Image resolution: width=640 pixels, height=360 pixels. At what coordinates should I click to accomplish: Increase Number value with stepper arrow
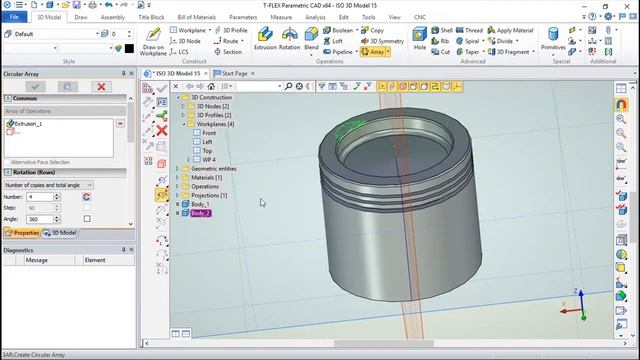pyautogui.click(x=57, y=195)
